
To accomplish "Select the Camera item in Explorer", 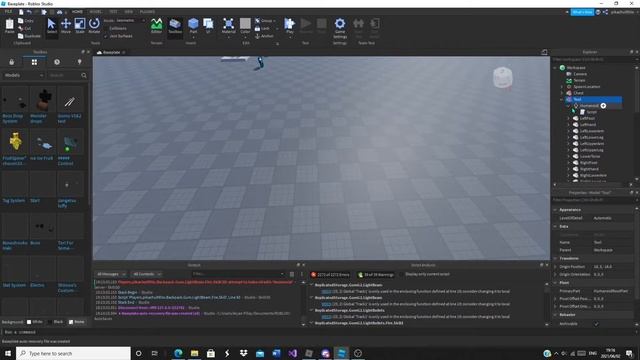I will (x=580, y=74).
